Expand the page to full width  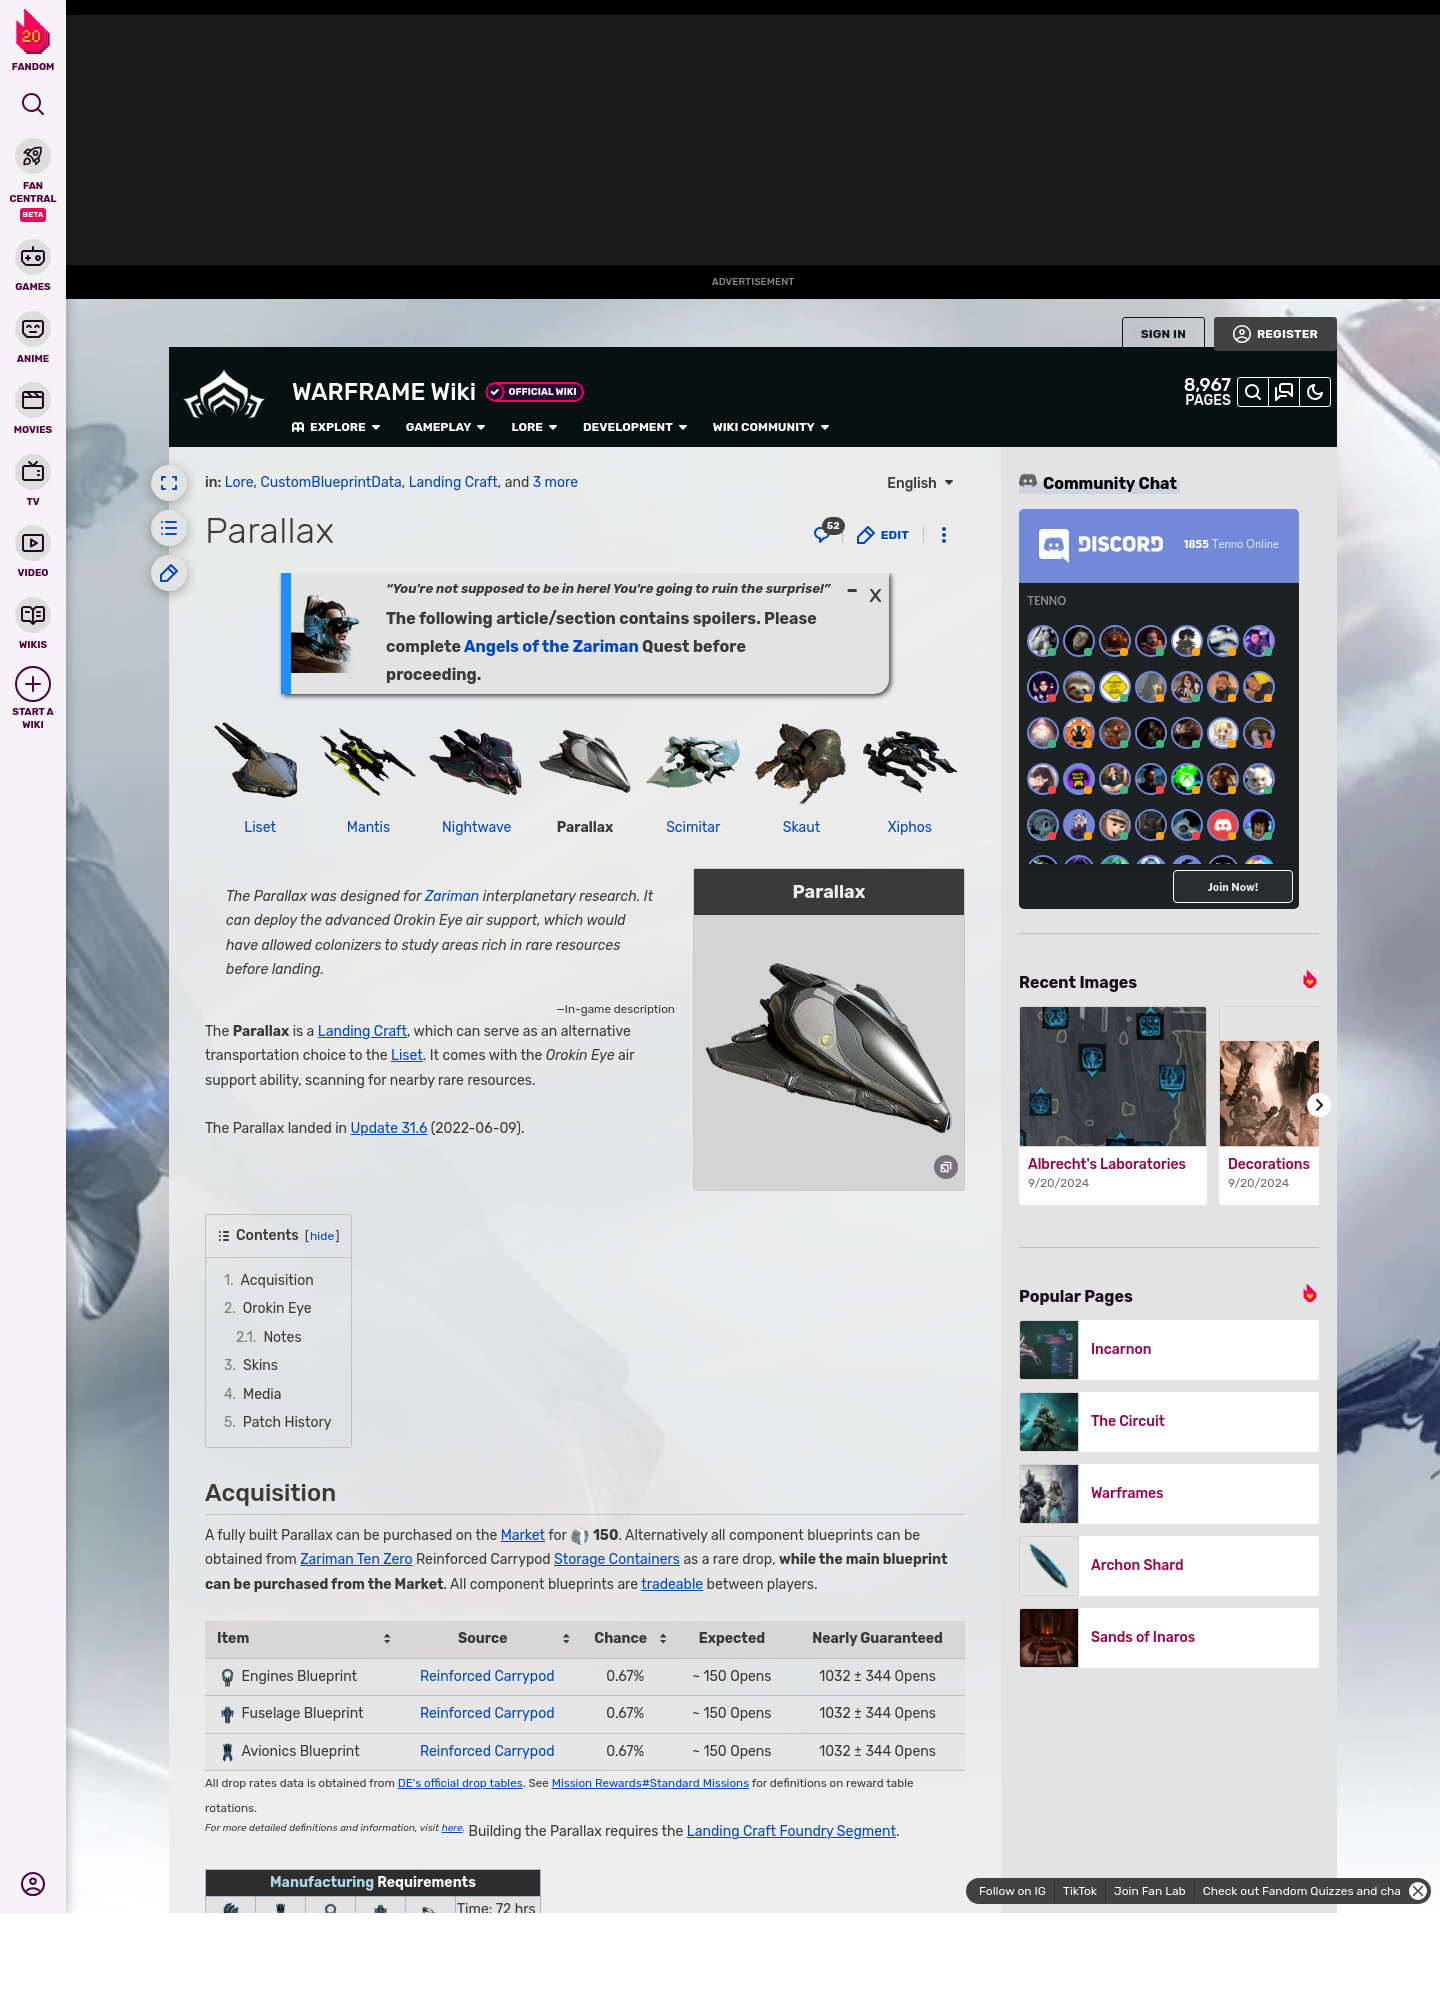pos(169,483)
